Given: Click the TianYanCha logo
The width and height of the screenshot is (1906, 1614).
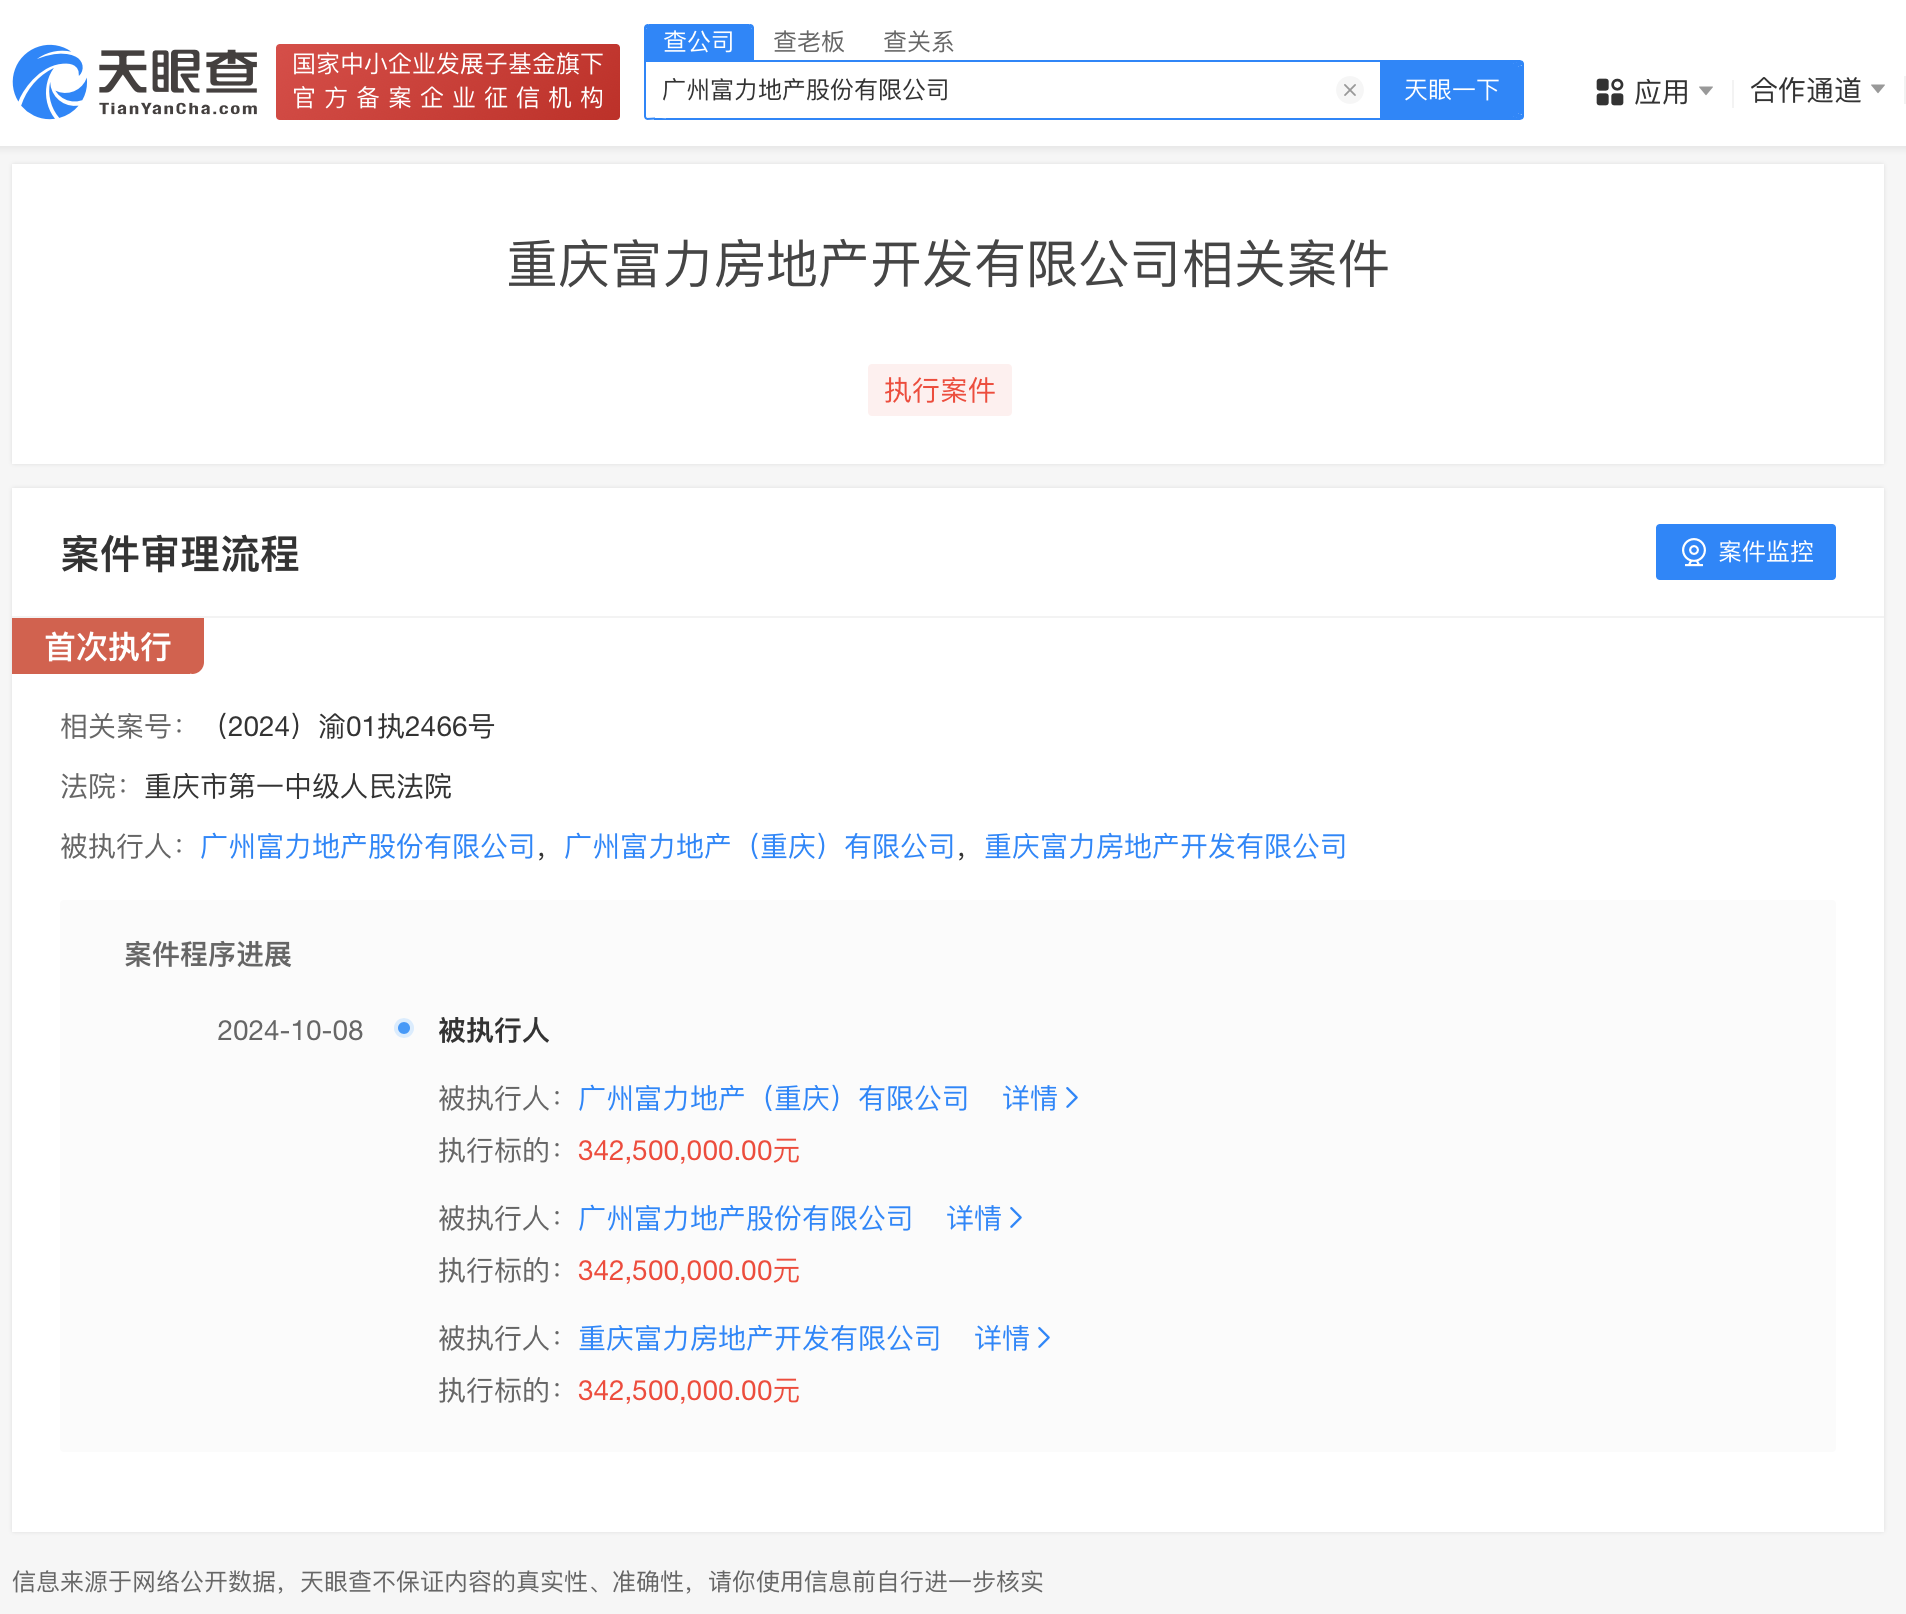Looking at the screenshot, I should [136, 82].
